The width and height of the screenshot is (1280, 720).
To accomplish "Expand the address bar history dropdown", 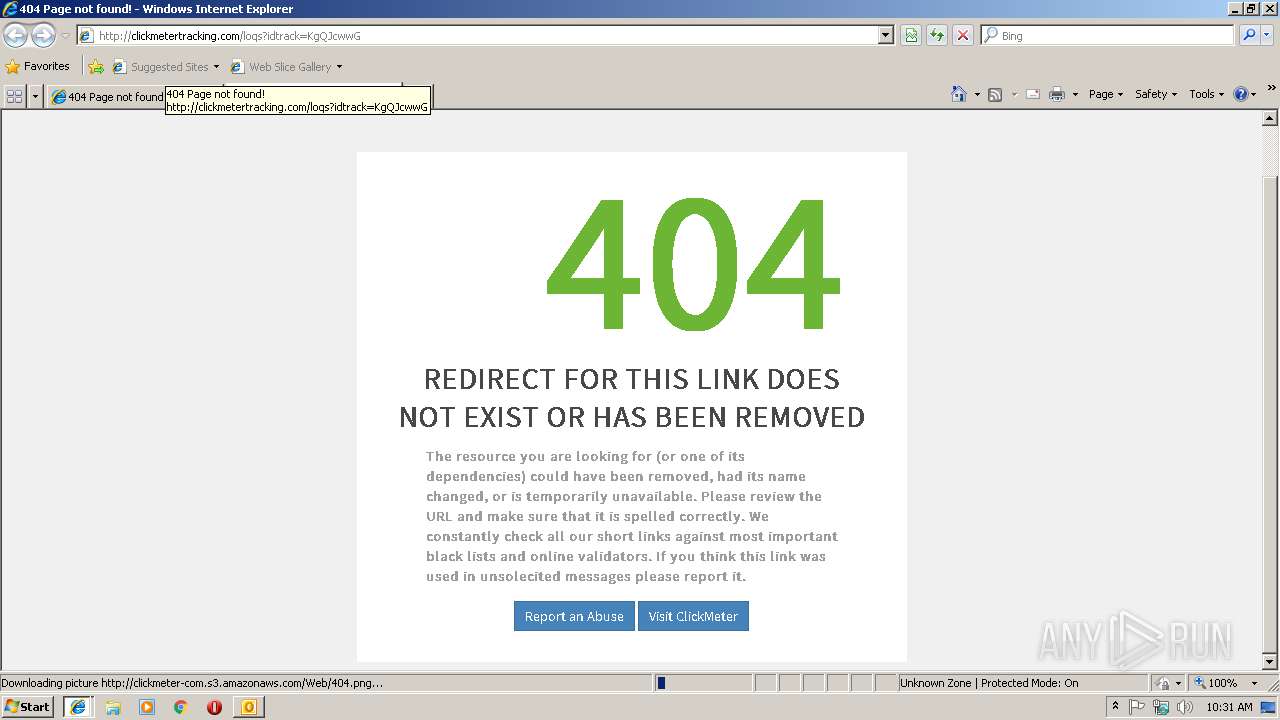I will (x=886, y=35).
